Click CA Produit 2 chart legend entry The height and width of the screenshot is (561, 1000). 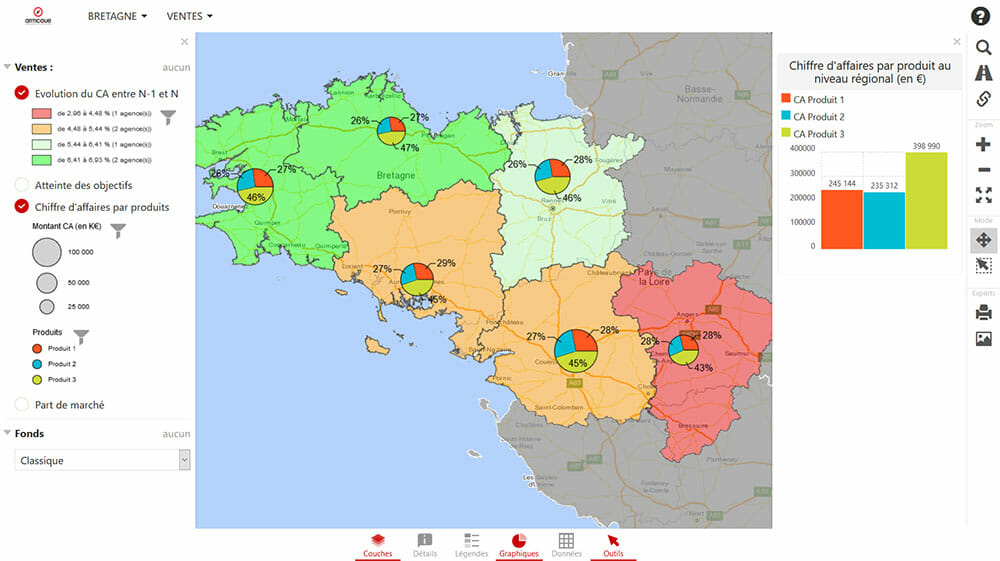pyautogui.click(x=812, y=117)
